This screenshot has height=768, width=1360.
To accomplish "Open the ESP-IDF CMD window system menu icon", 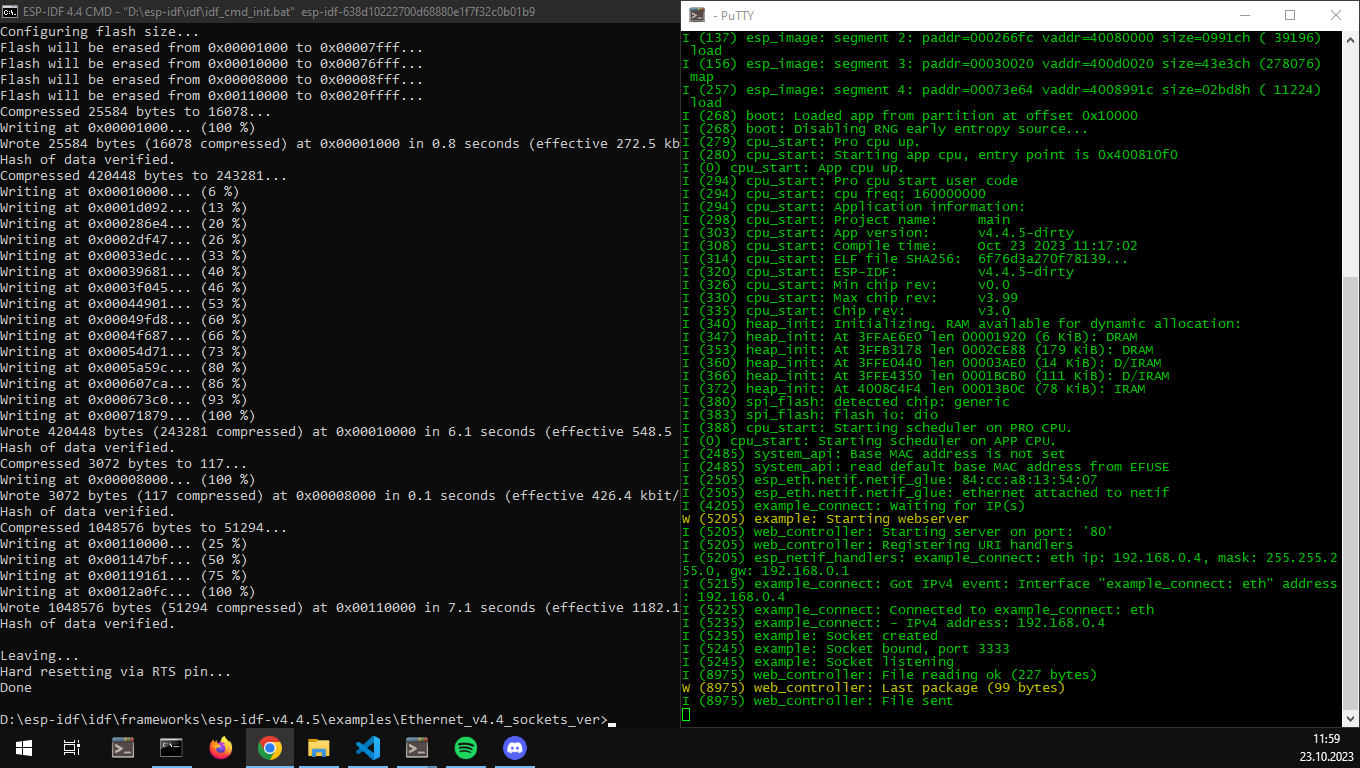I will pyautogui.click(x=9, y=11).
